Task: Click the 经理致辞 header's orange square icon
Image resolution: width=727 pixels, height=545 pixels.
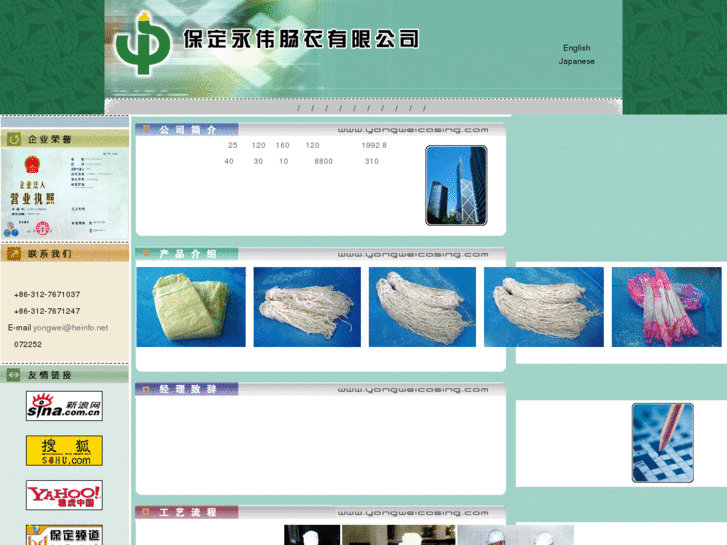Action: tap(147, 389)
